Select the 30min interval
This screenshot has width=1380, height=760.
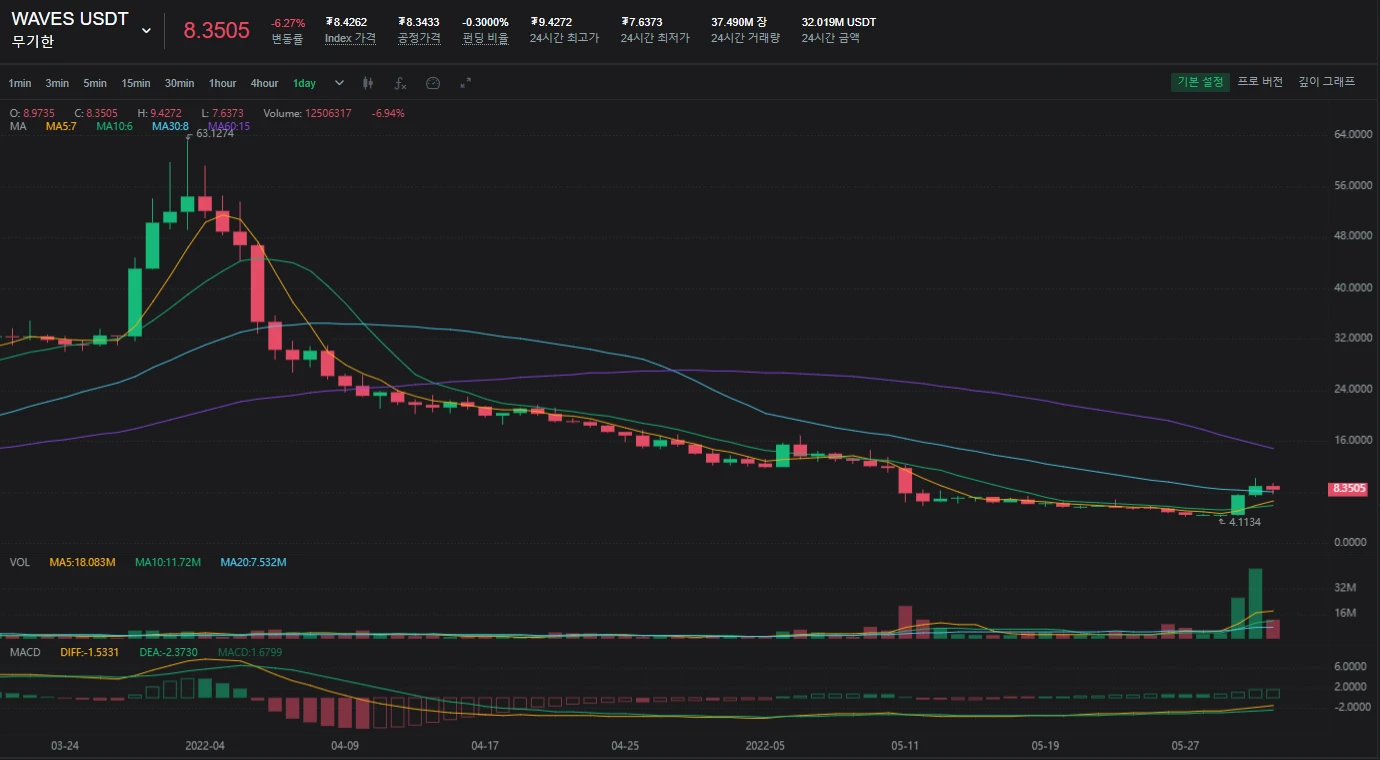(x=179, y=83)
